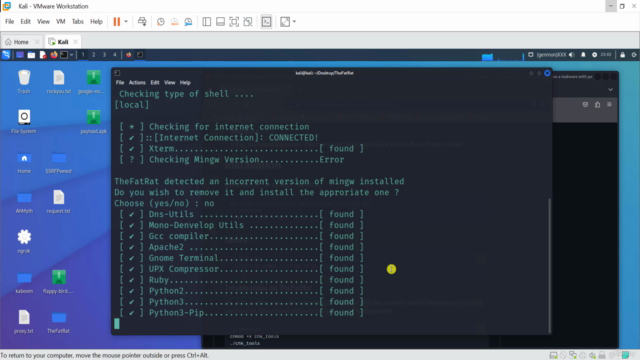
Task: Switch to workspace 3
Action: [x=104, y=55]
